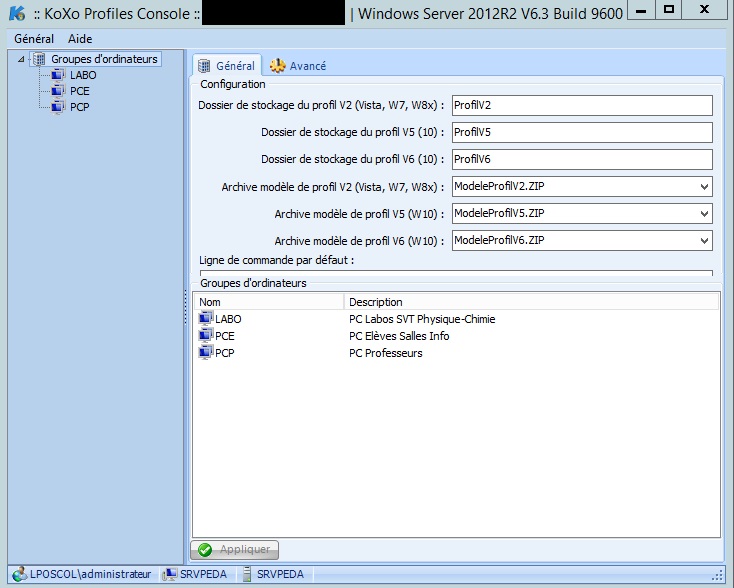Select the PCP name in the groups list
The width and height of the screenshot is (734, 588).
point(225,353)
